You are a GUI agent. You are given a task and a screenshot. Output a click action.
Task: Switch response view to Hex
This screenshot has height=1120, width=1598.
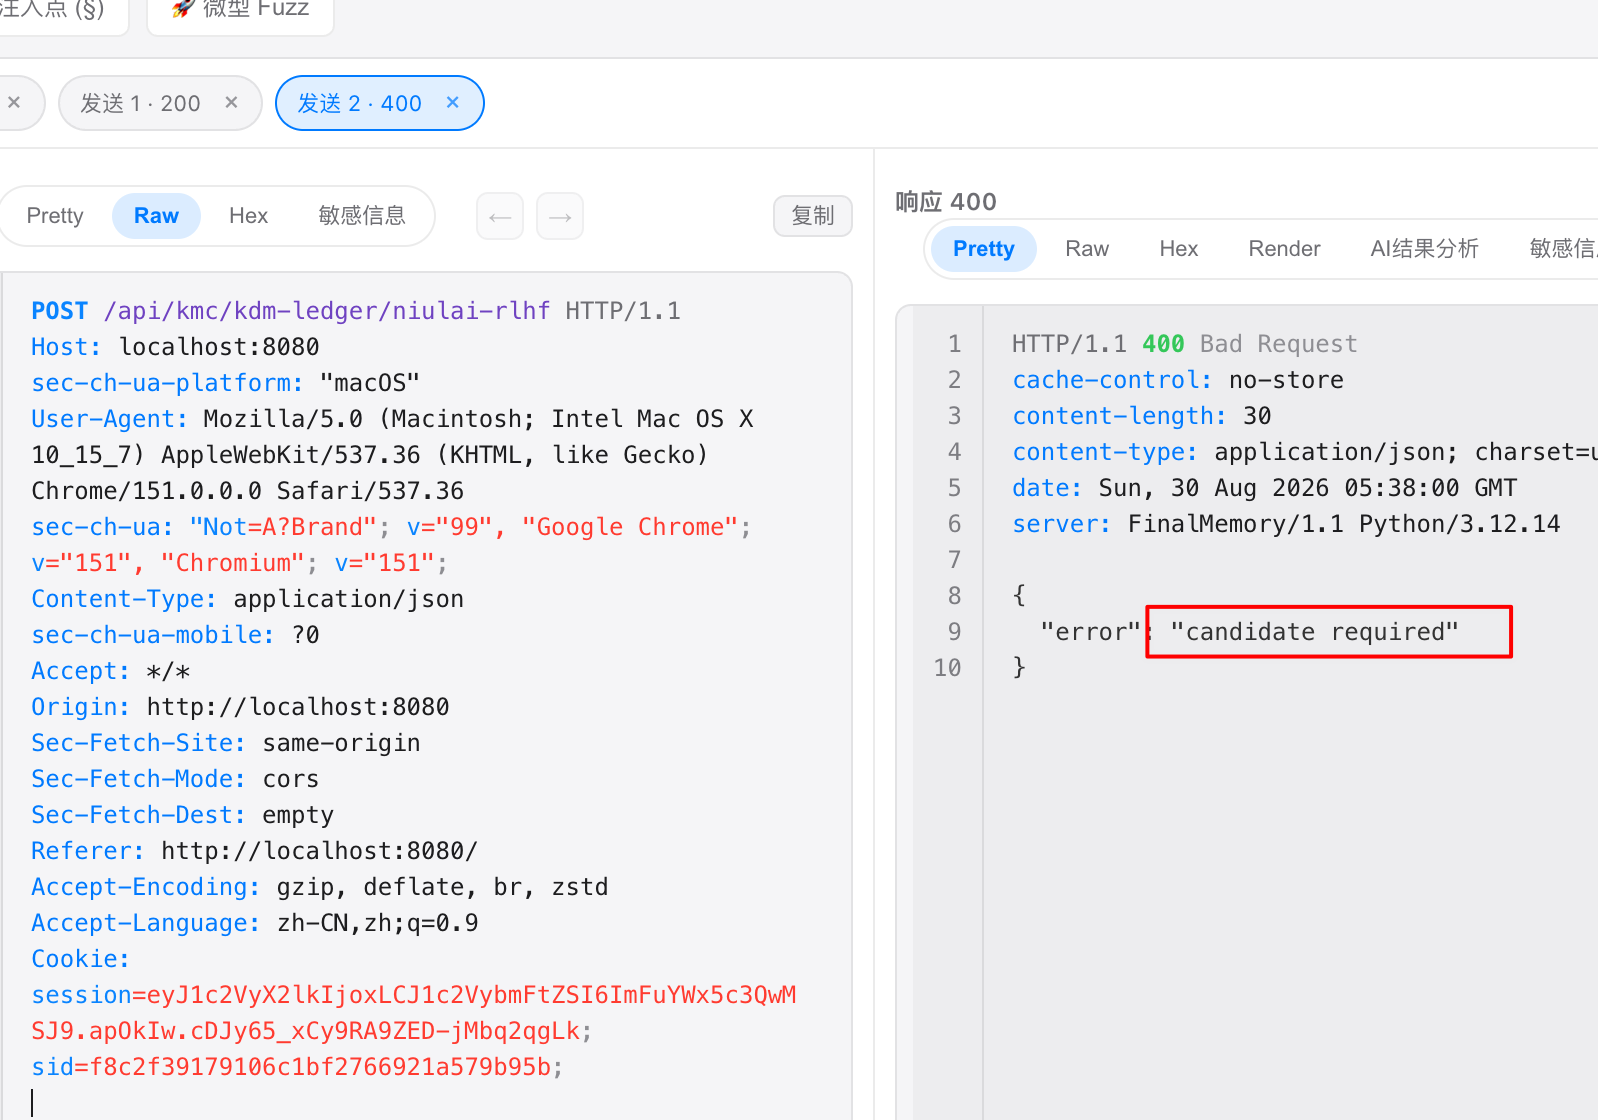tap(1179, 249)
